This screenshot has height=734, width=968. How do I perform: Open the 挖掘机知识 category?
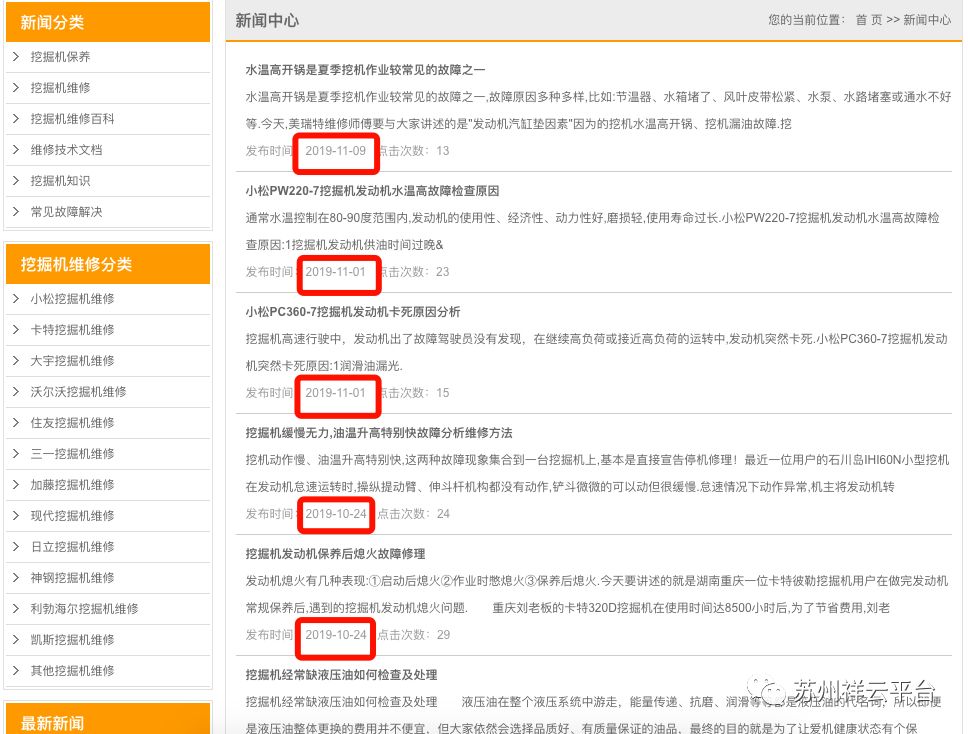60,180
